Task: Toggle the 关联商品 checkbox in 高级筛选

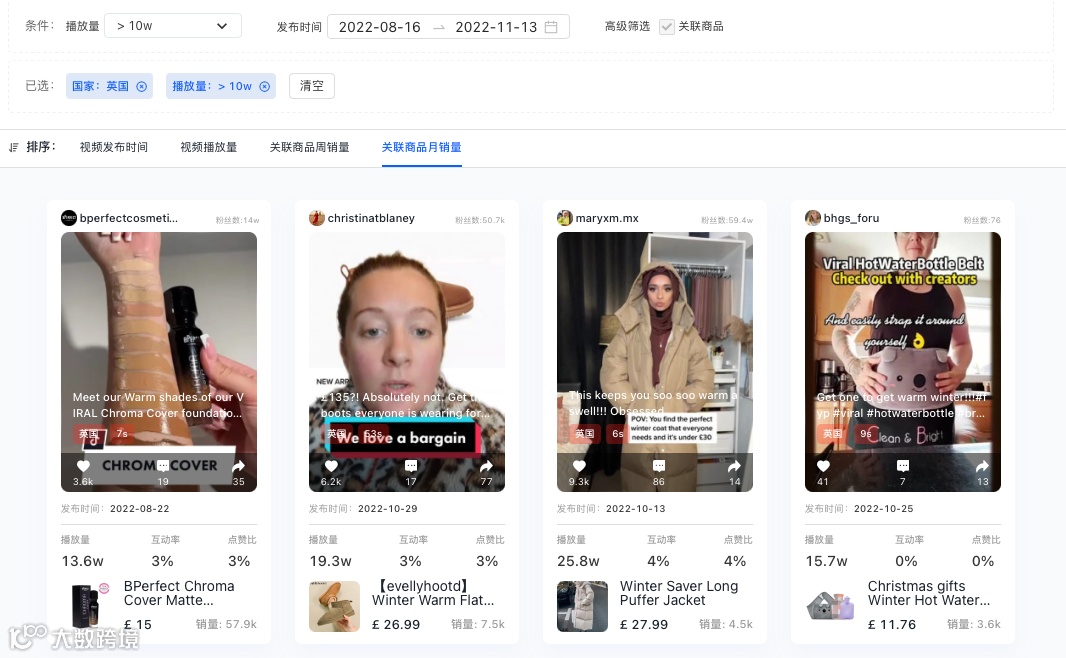Action: pyautogui.click(x=665, y=27)
